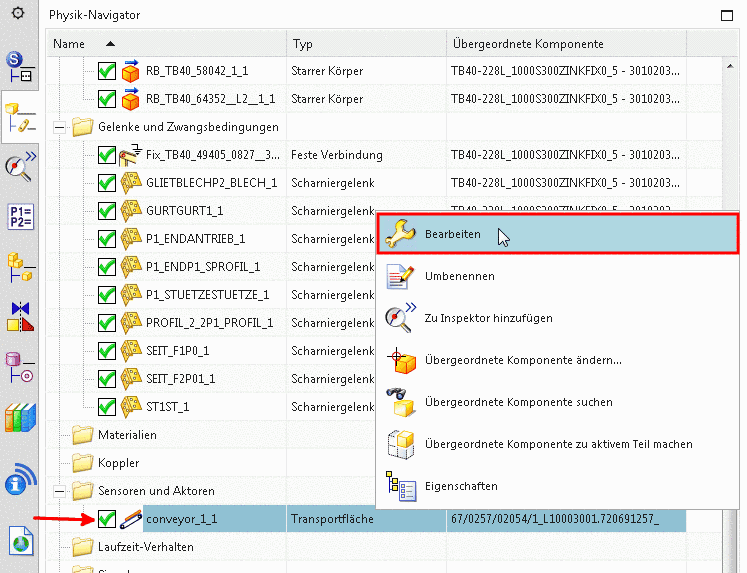The width and height of the screenshot is (747, 573).
Task: Uncheck the RB_TB40_58042_1_1 checkbox
Action: coord(107,71)
